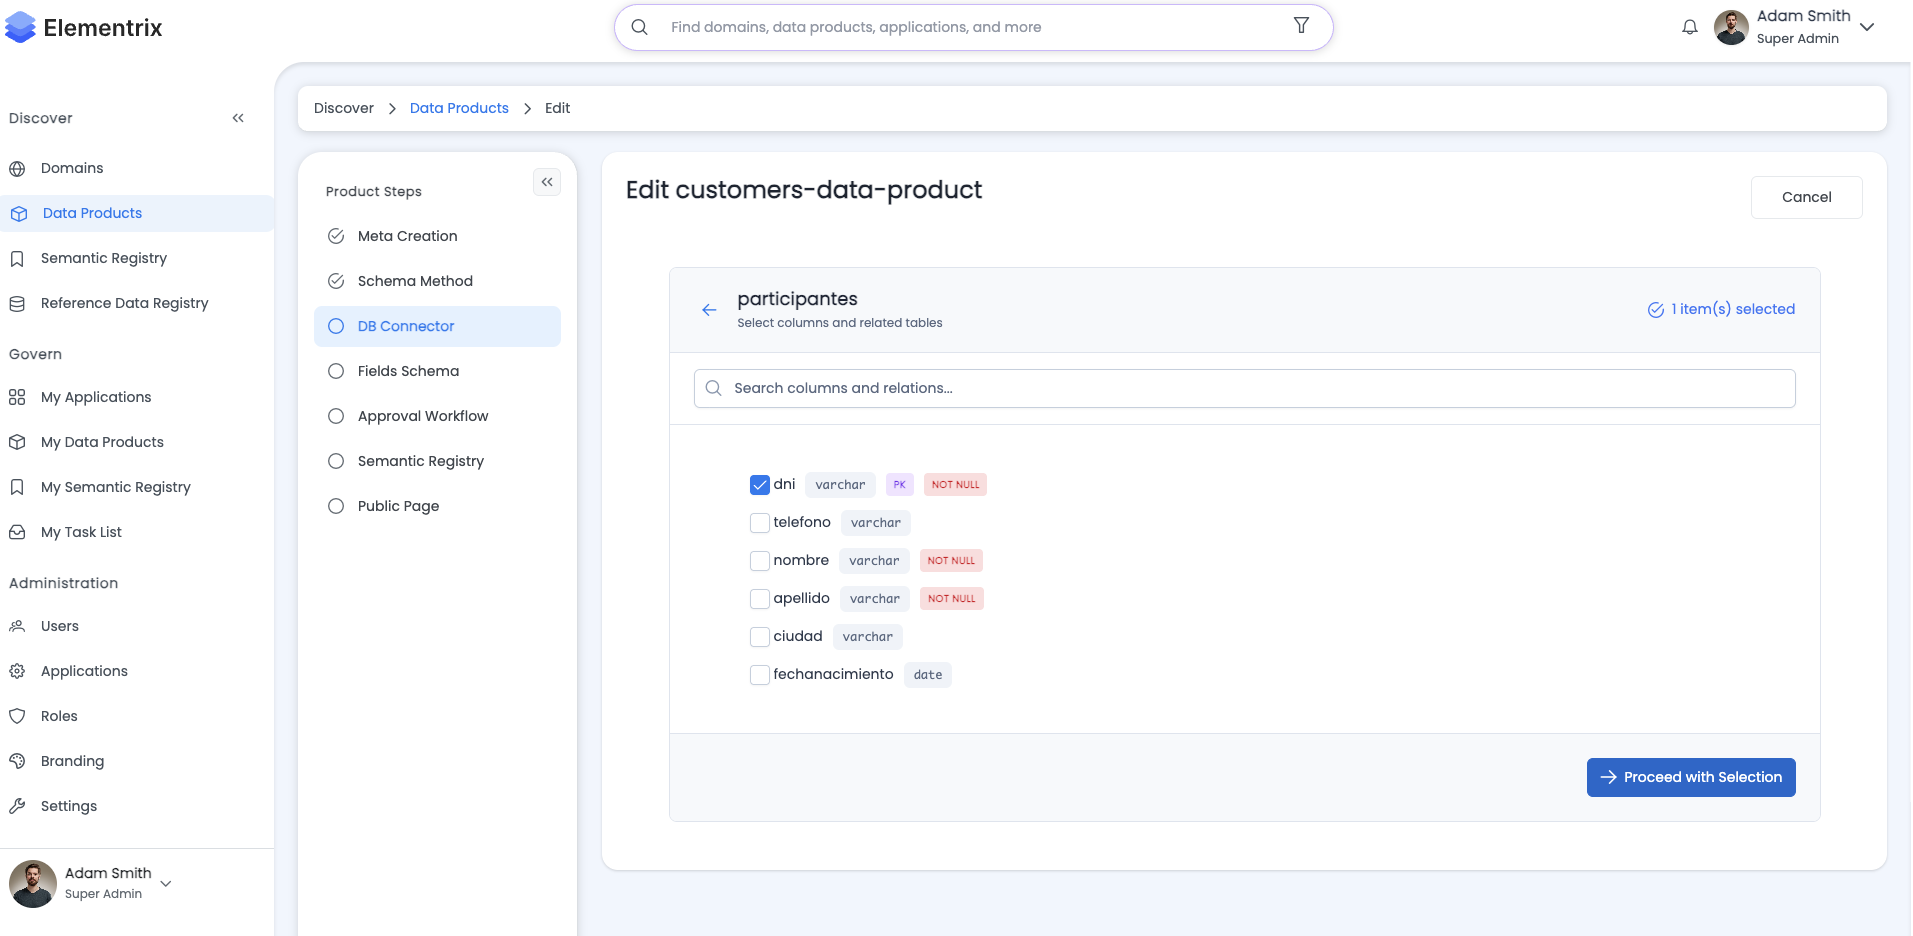The image size is (1913, 936).
Task: Click the Proceed with Selection button
Action: [1690, 777]
